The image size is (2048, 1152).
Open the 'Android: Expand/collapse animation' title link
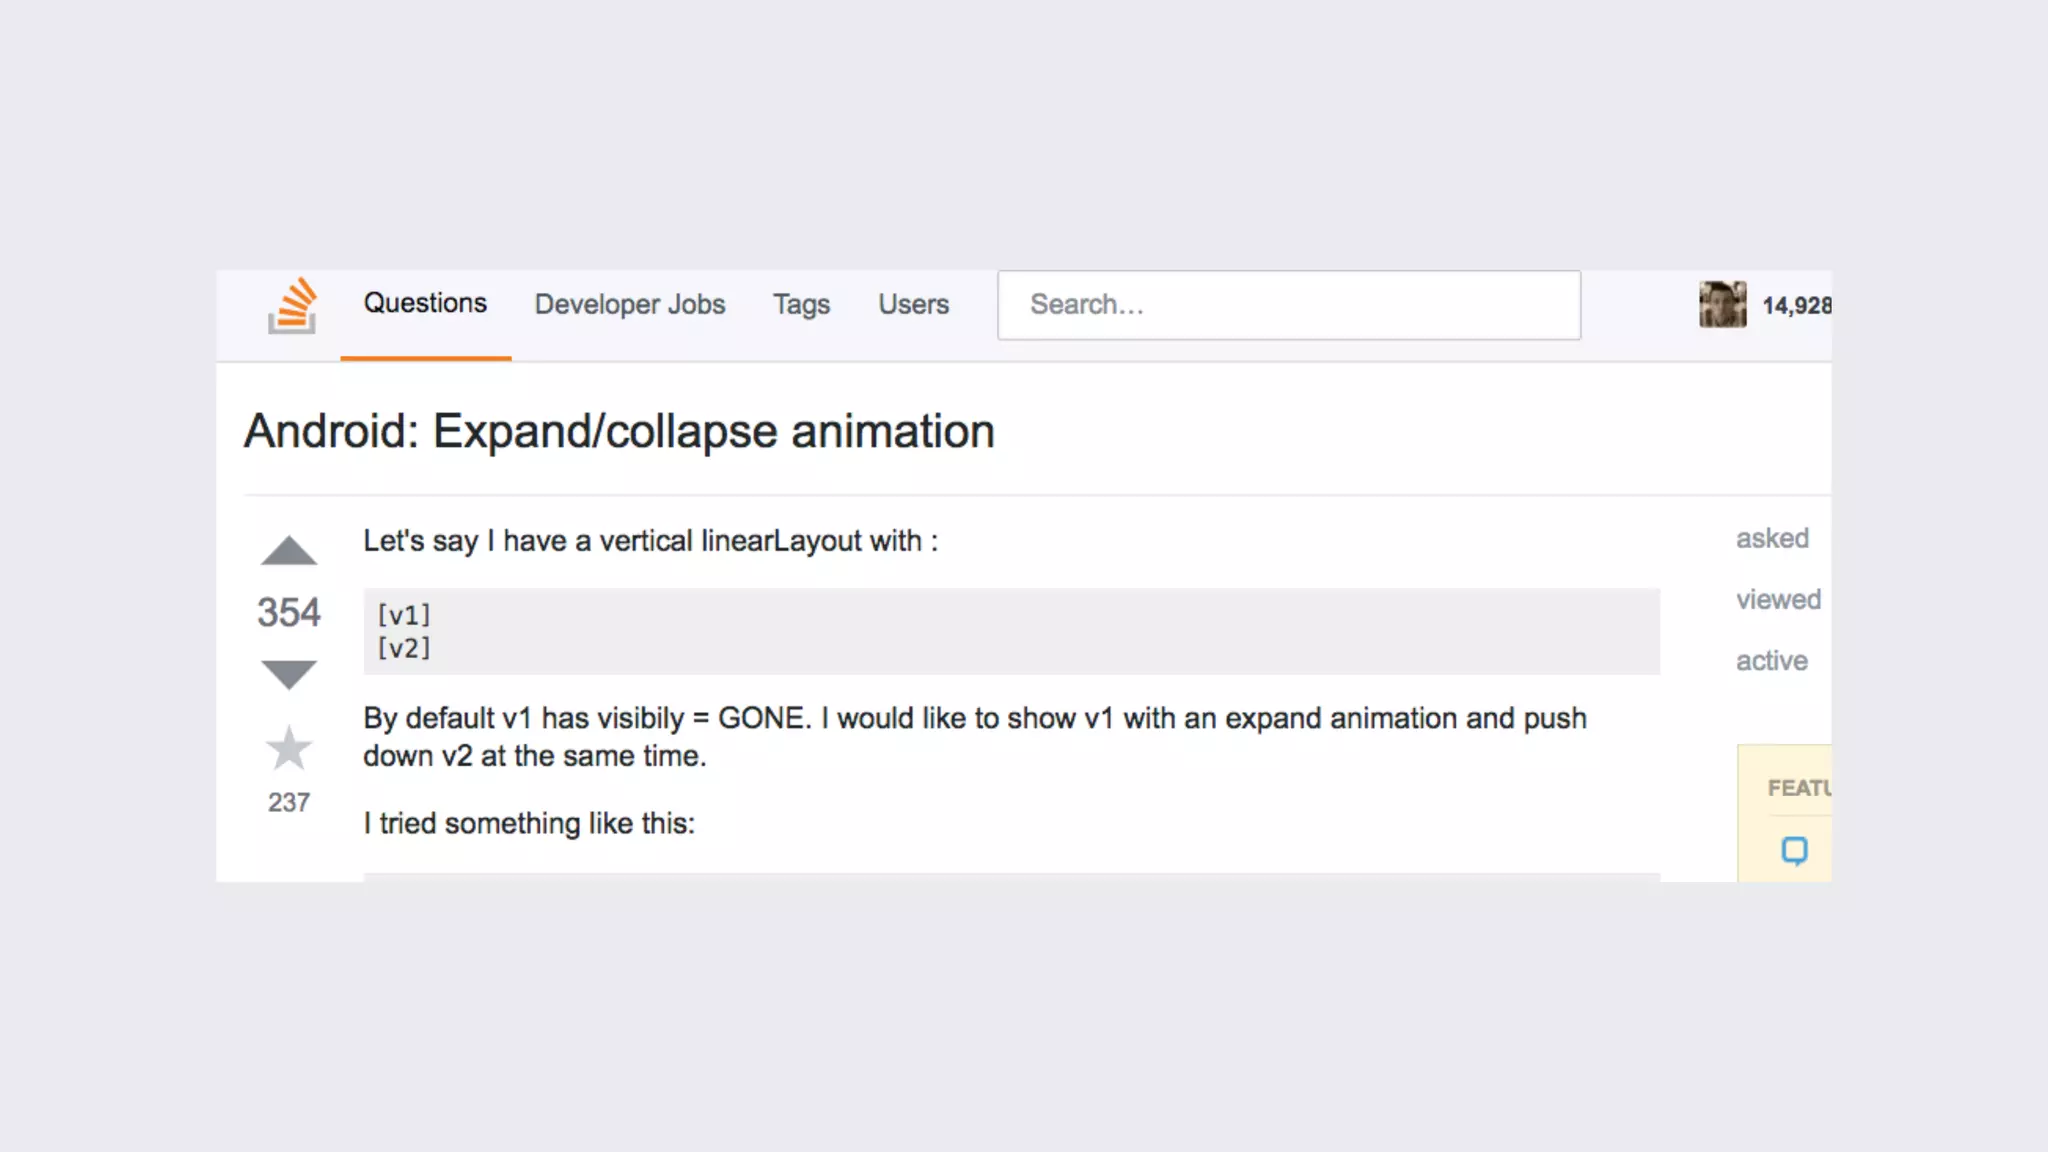tap(619, 432)
